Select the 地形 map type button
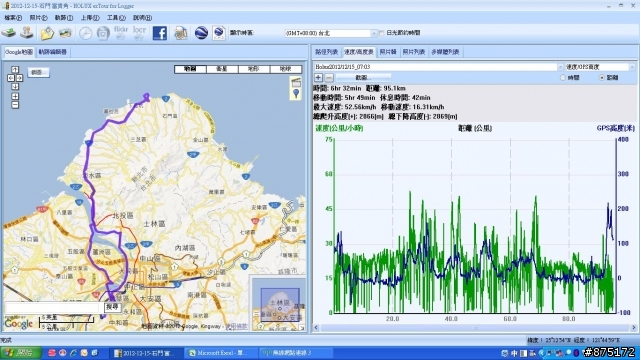640x360 pixels. pos(253,69)
